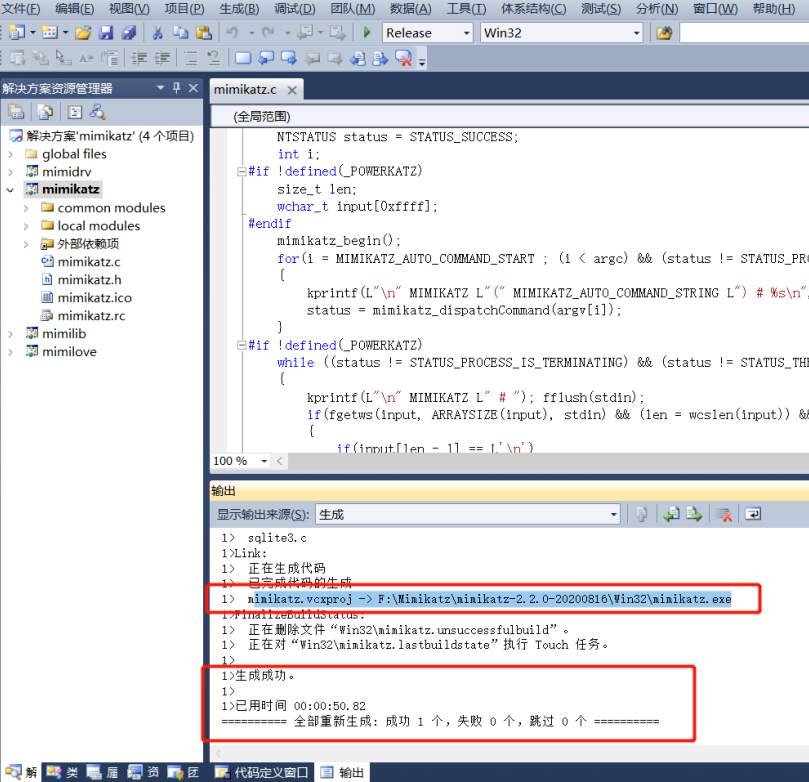Open the 分析(N) analyze menu
Viewport: 809px width, 782px height.
coord(657,9)
